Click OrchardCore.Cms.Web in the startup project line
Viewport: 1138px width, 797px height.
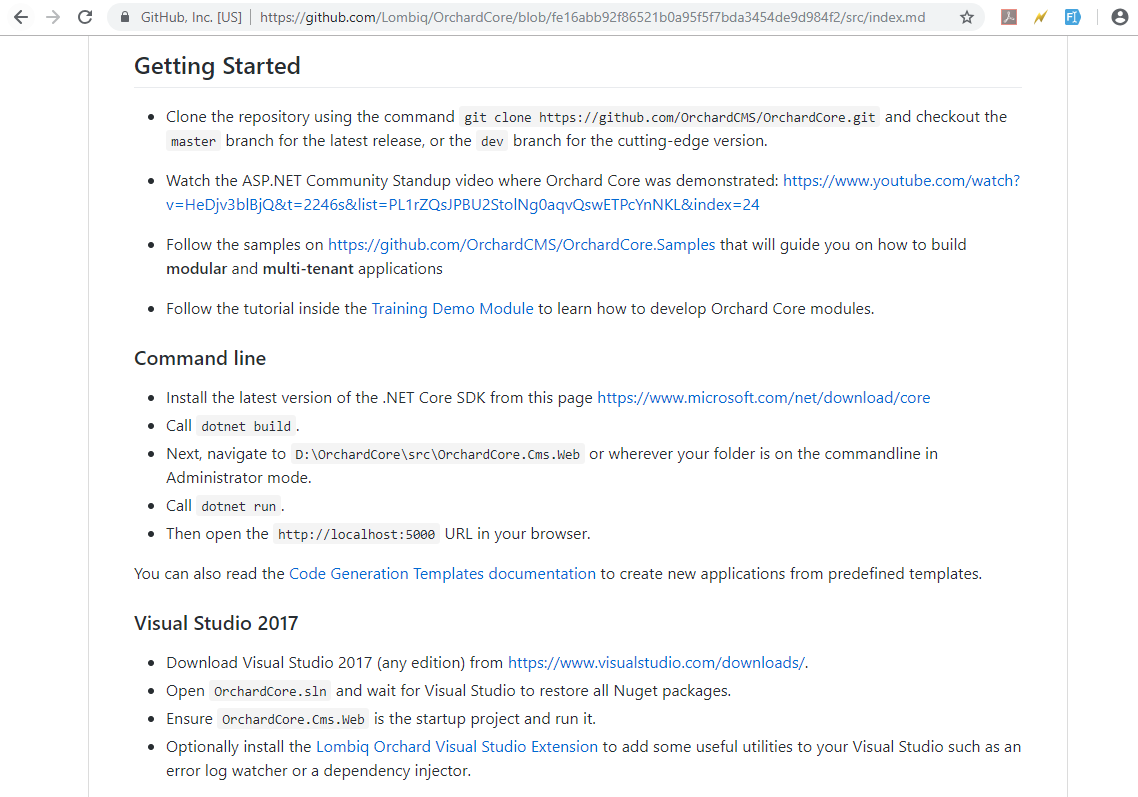[x=293, y=719]
